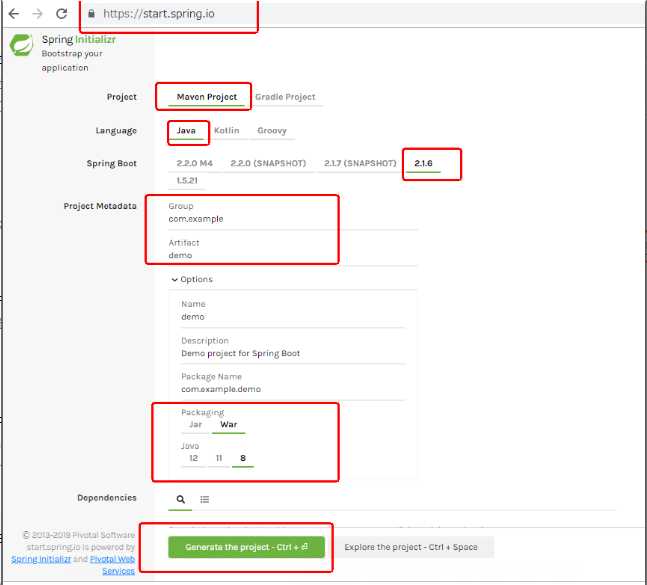This screenshot has width=647, height=585.
Task: Switch to dependency list view icon
Action: point(205,500)
